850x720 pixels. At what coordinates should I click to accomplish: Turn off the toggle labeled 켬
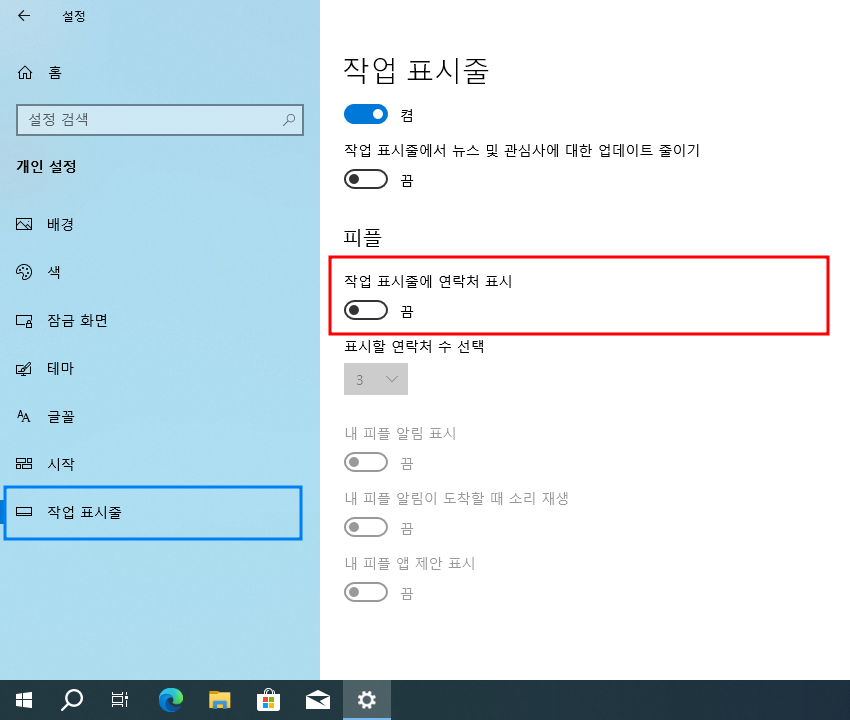pos(366,114)
